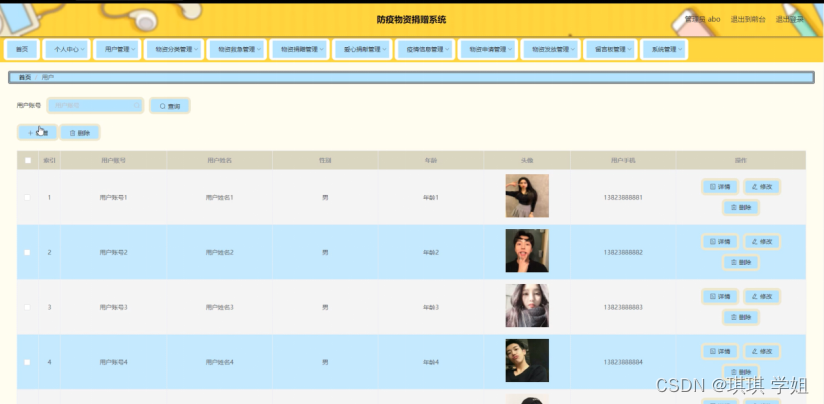Click phone number 13823888882
This screenshot has height=404, width=824.
[623, 252]
